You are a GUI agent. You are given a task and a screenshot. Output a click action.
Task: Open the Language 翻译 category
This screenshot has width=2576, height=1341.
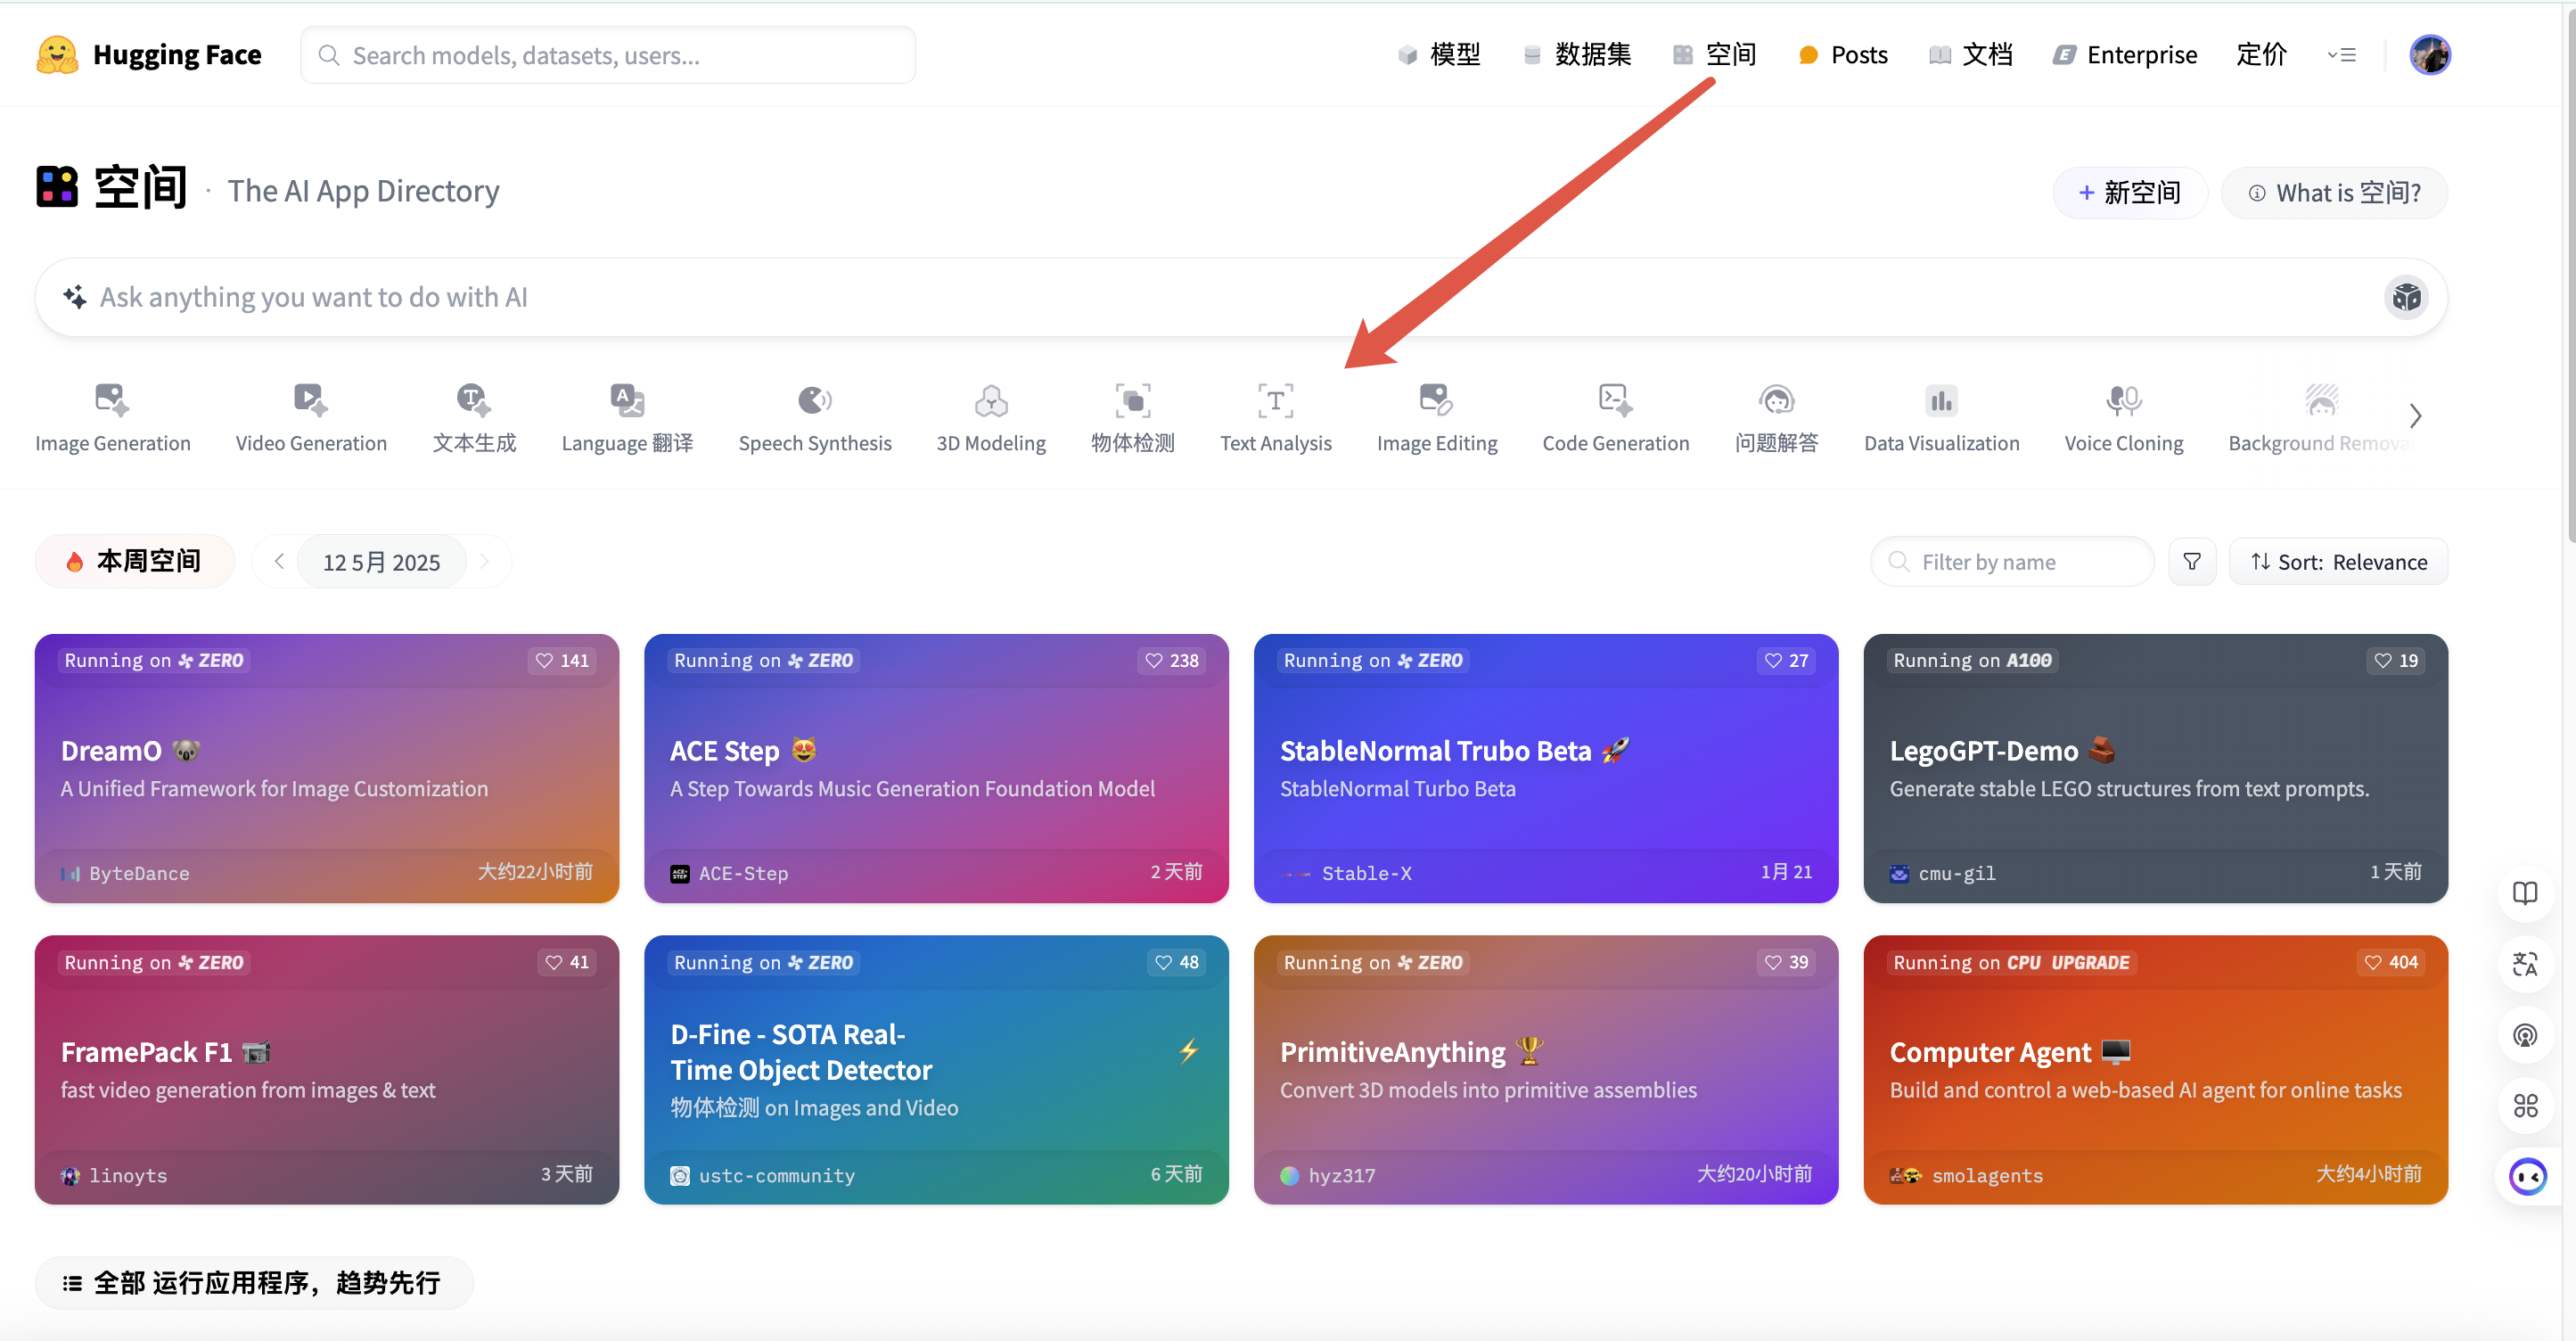click(627, 418)
